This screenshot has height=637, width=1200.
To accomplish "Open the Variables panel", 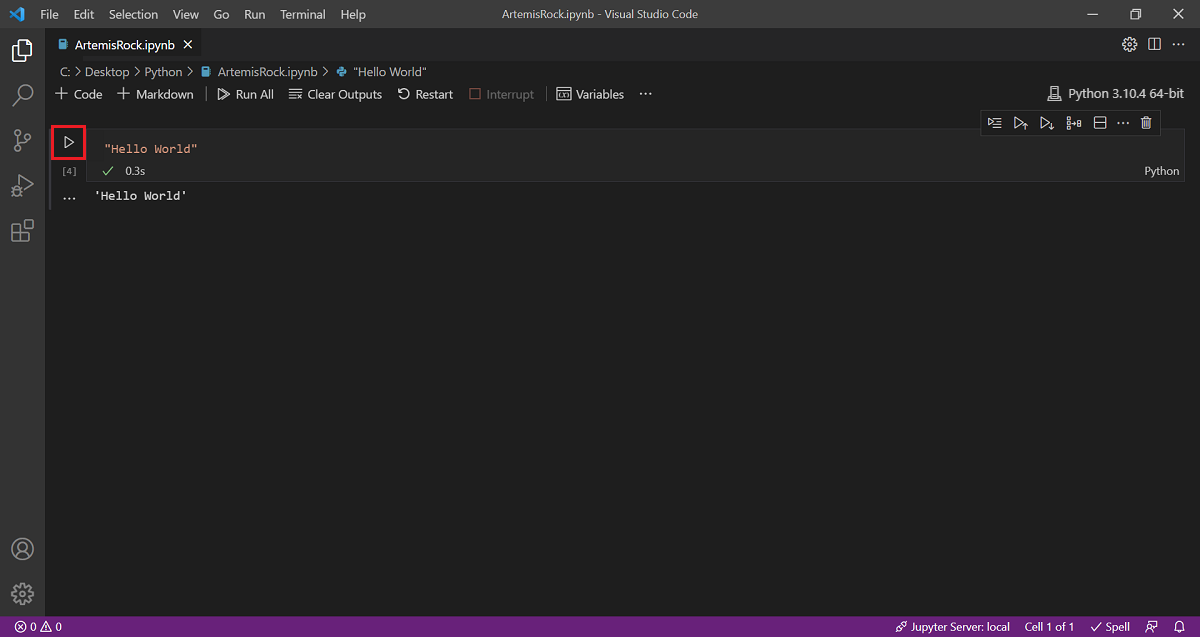I will pos(590,94).
